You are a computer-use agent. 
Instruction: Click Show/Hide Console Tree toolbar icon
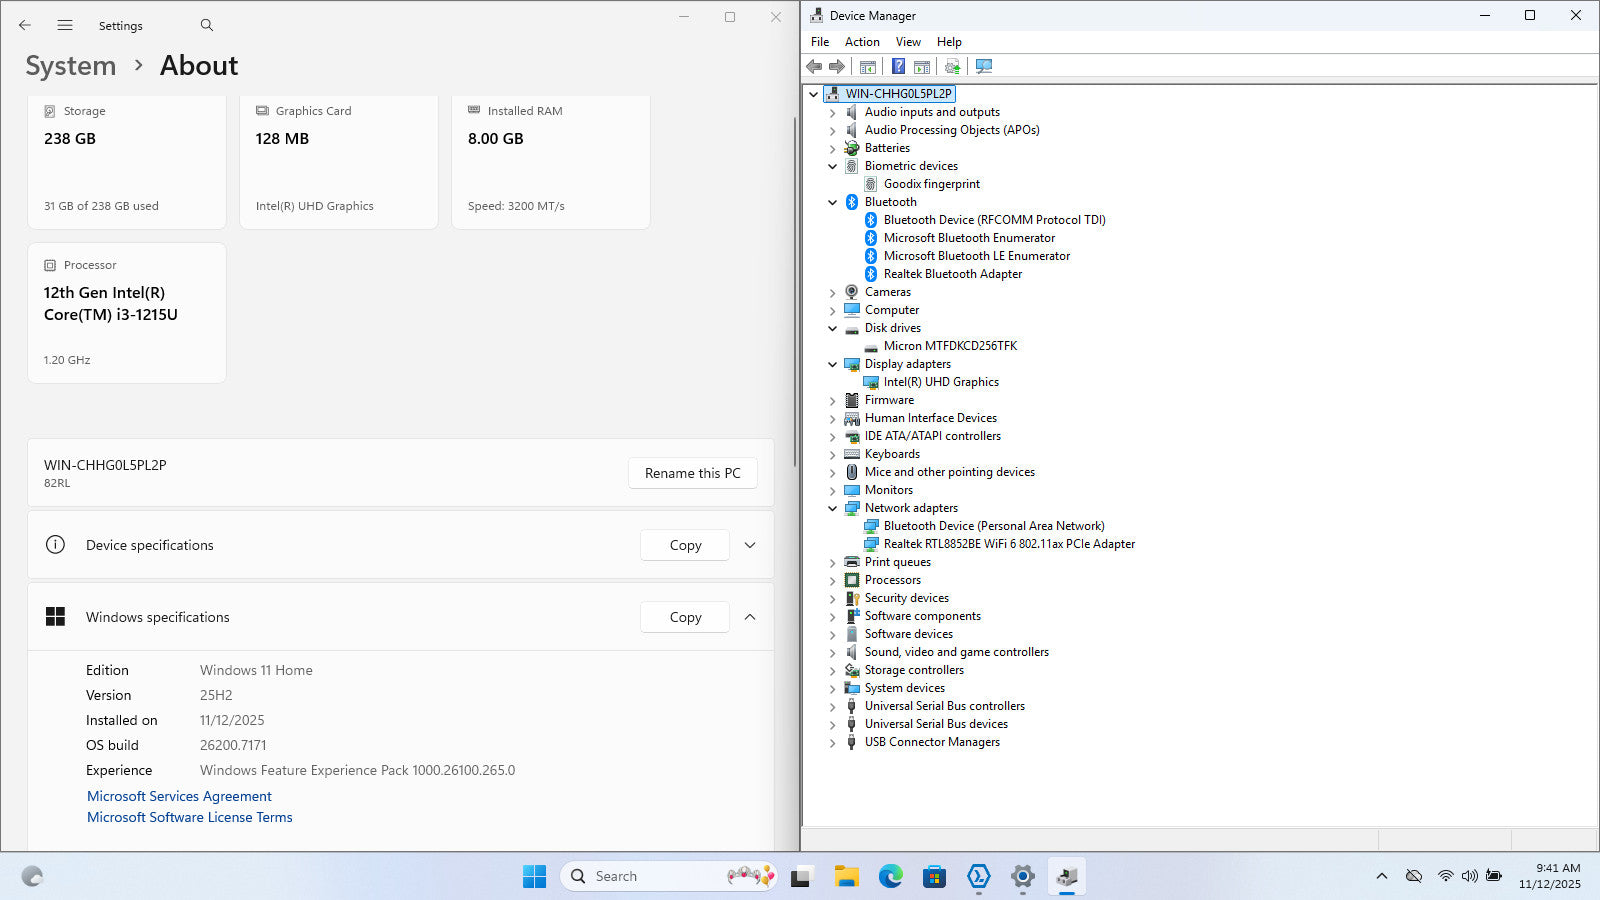tap(868, 67)
